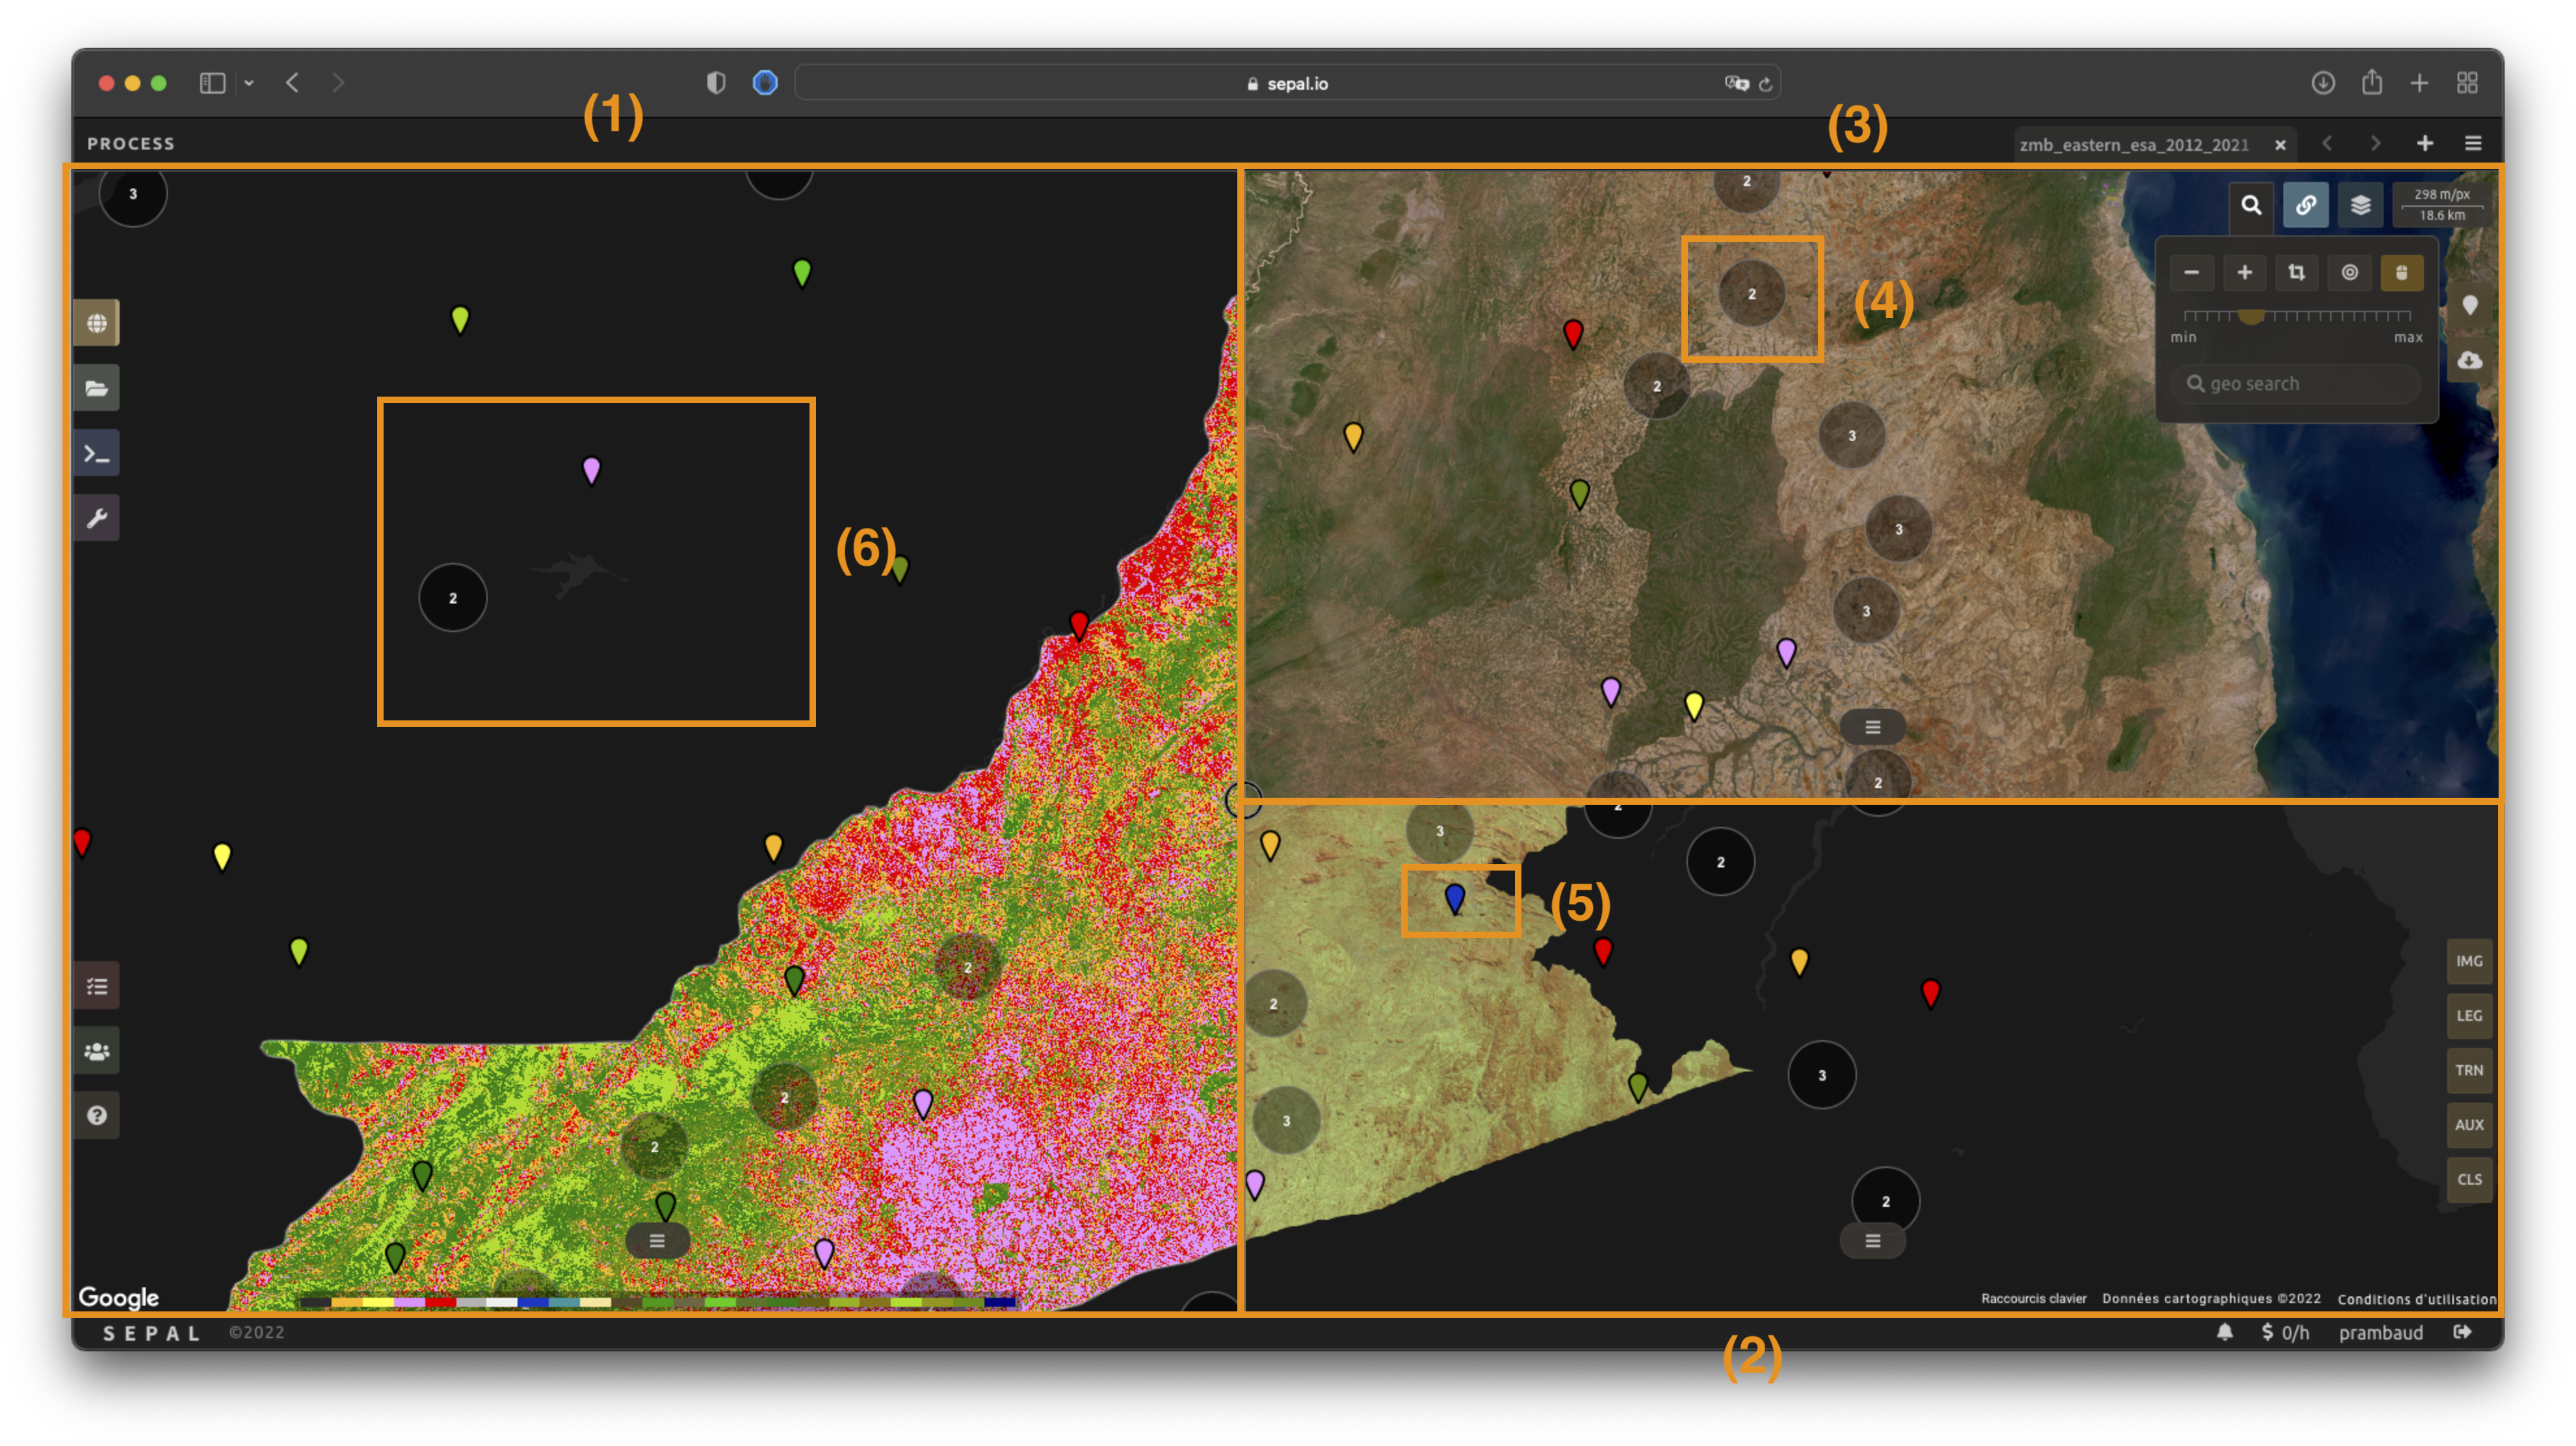Open the terminal icon in left sidebar

96,454
